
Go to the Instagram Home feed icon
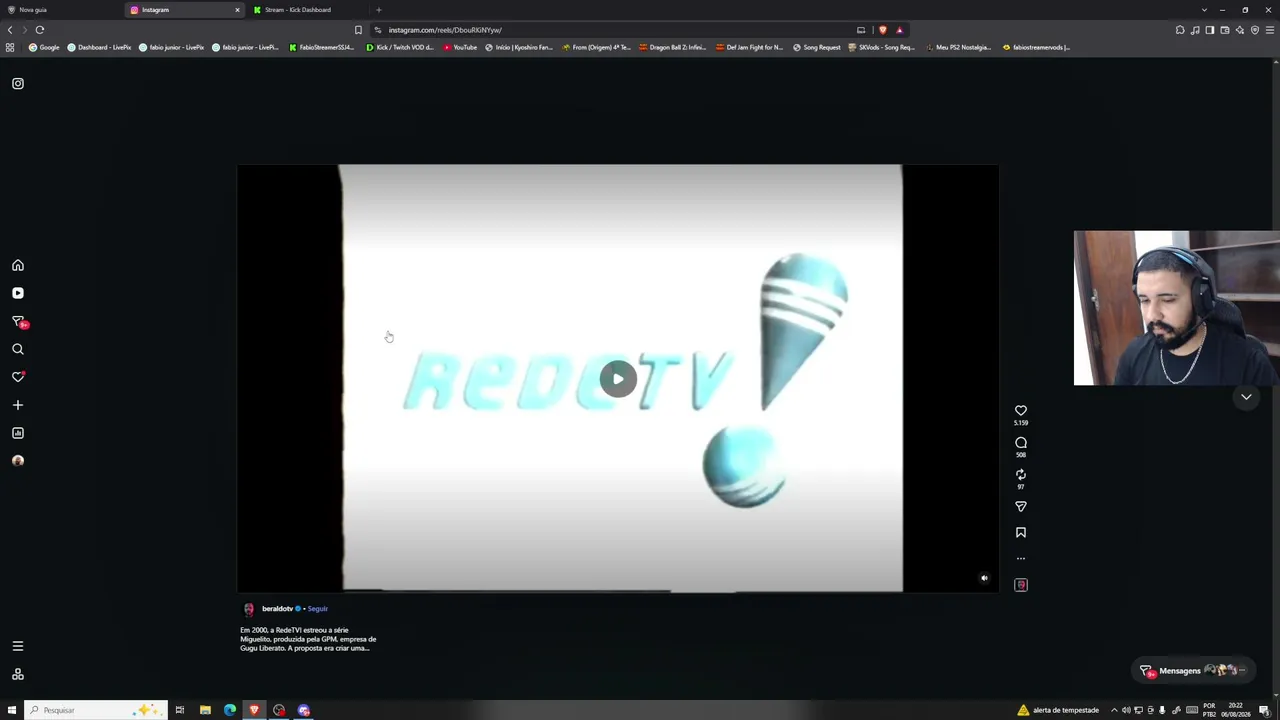point(18,265)
